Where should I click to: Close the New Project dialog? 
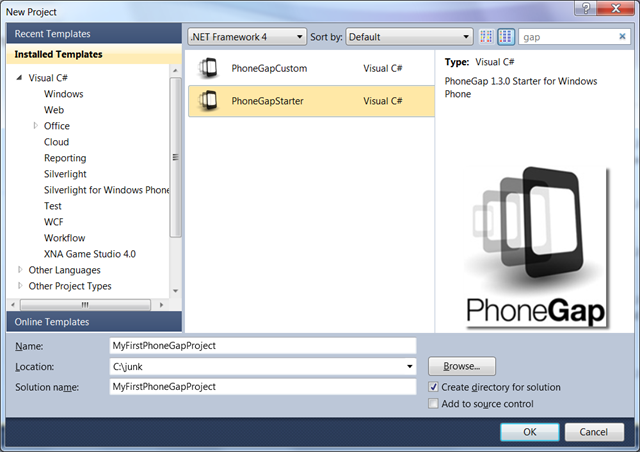tap(616, 8)
